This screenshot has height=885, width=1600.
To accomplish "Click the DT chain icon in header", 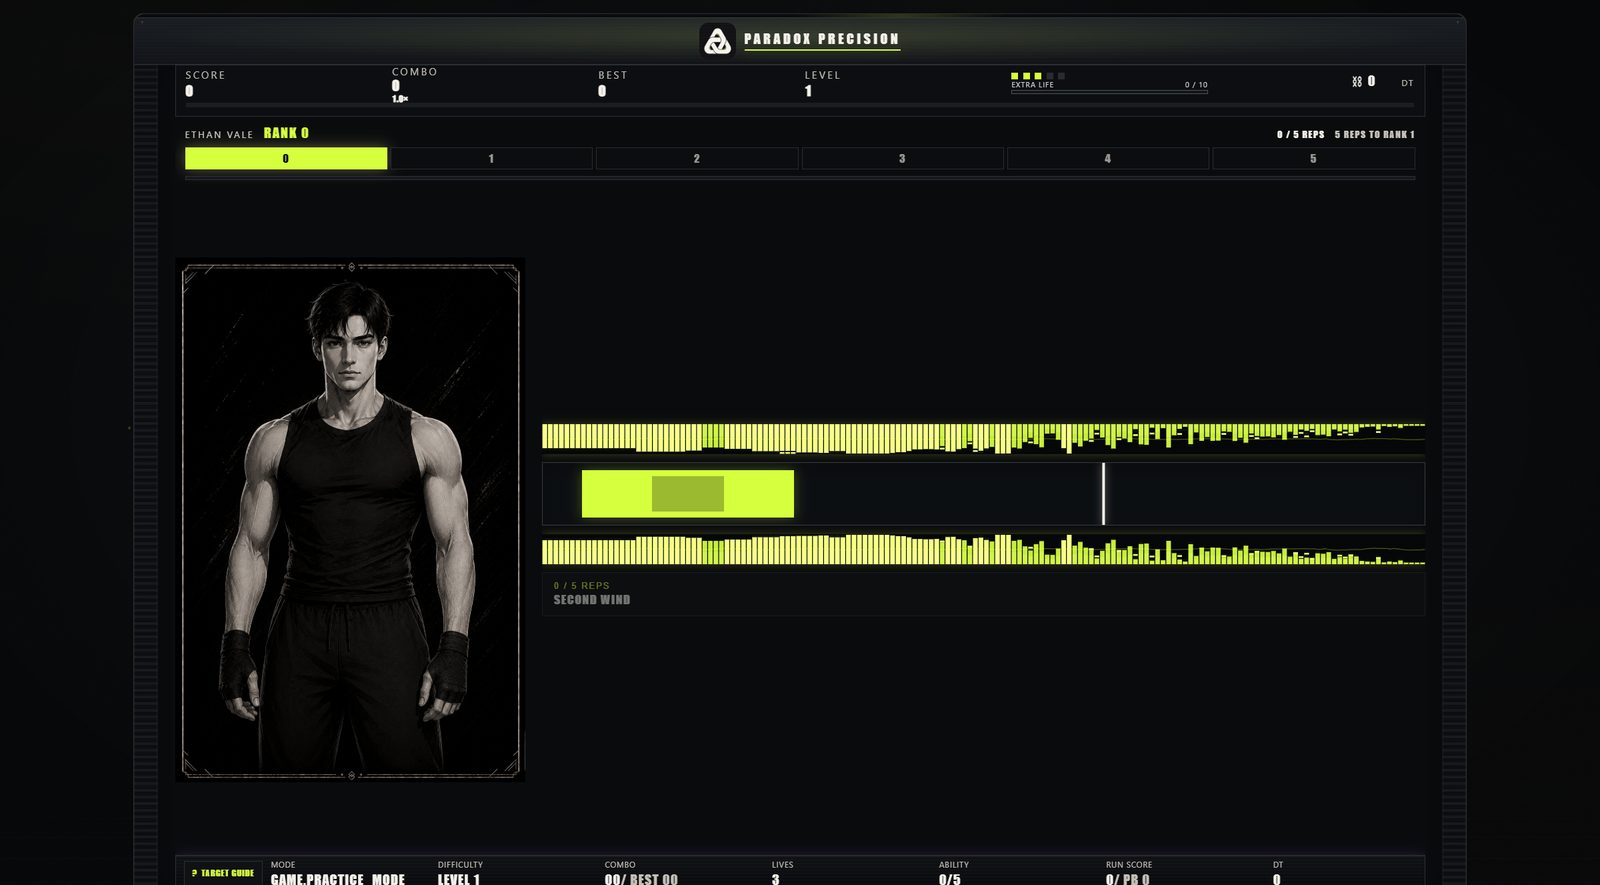I will (1357, 82).
